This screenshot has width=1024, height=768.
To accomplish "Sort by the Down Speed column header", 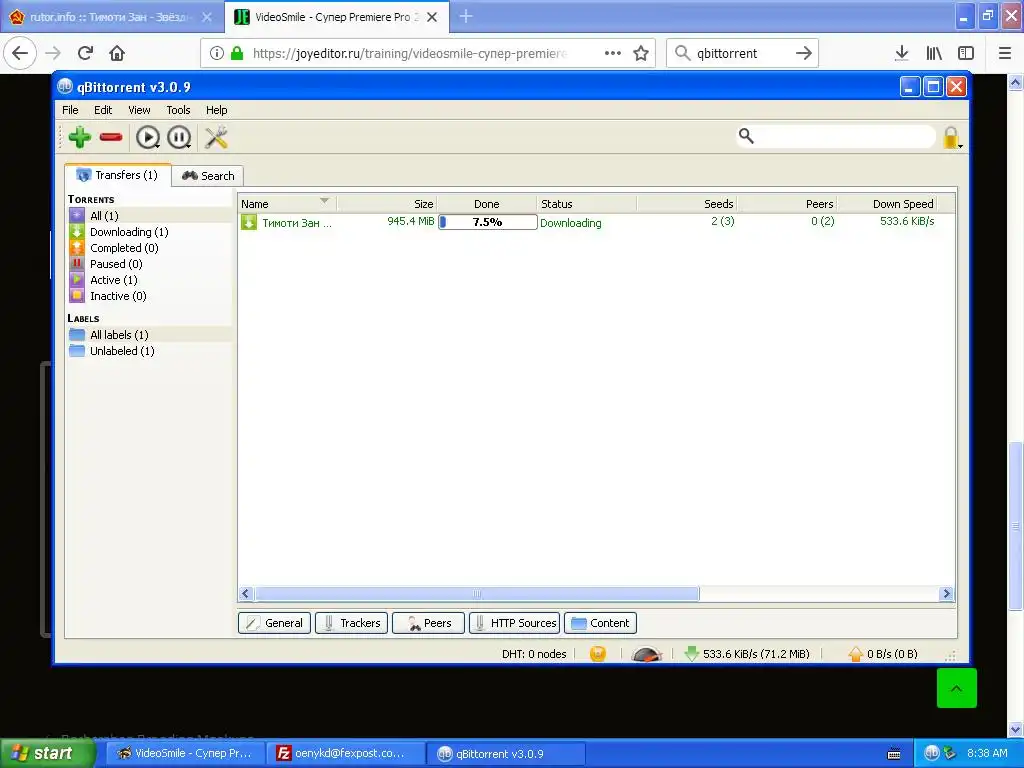I will (x=887, y=204).
